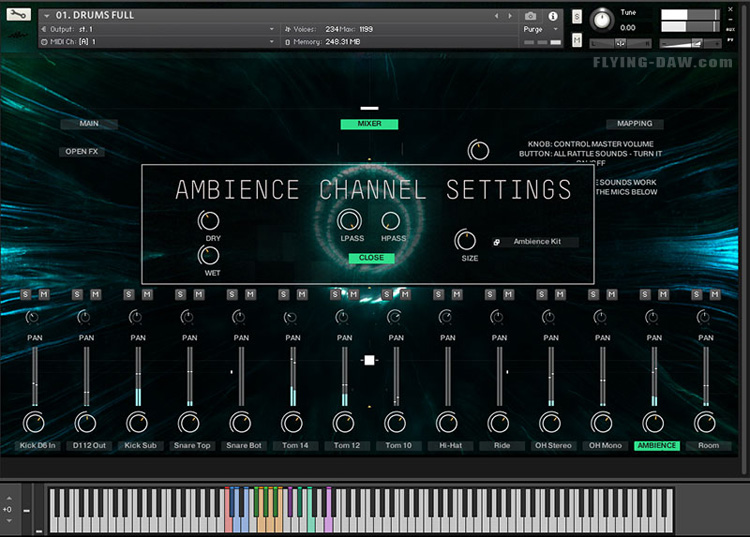750x537 pixels.
Task: Expand the instrument name dropdown arrow
Action: (x=46, y=16)
